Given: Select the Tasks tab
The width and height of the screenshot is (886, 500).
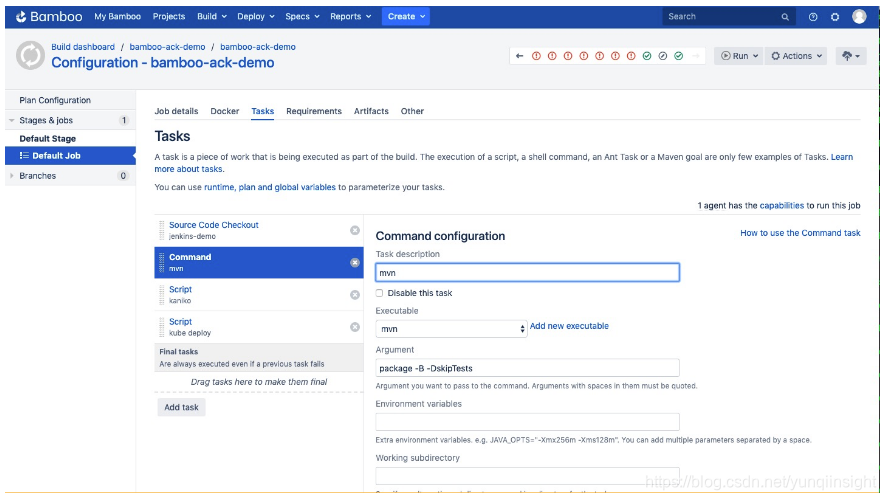Looking at the screenshot, I should 263,111.
